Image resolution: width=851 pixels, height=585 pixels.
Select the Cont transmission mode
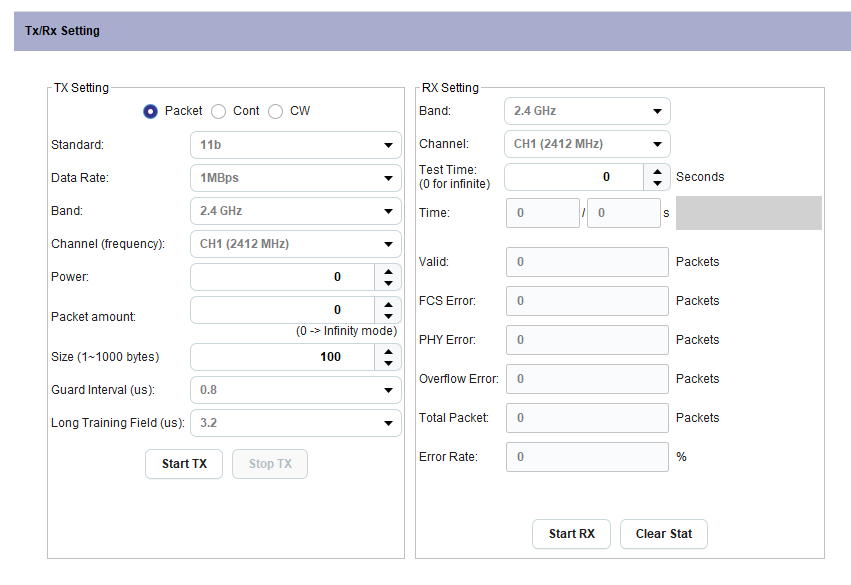point(219,111)
